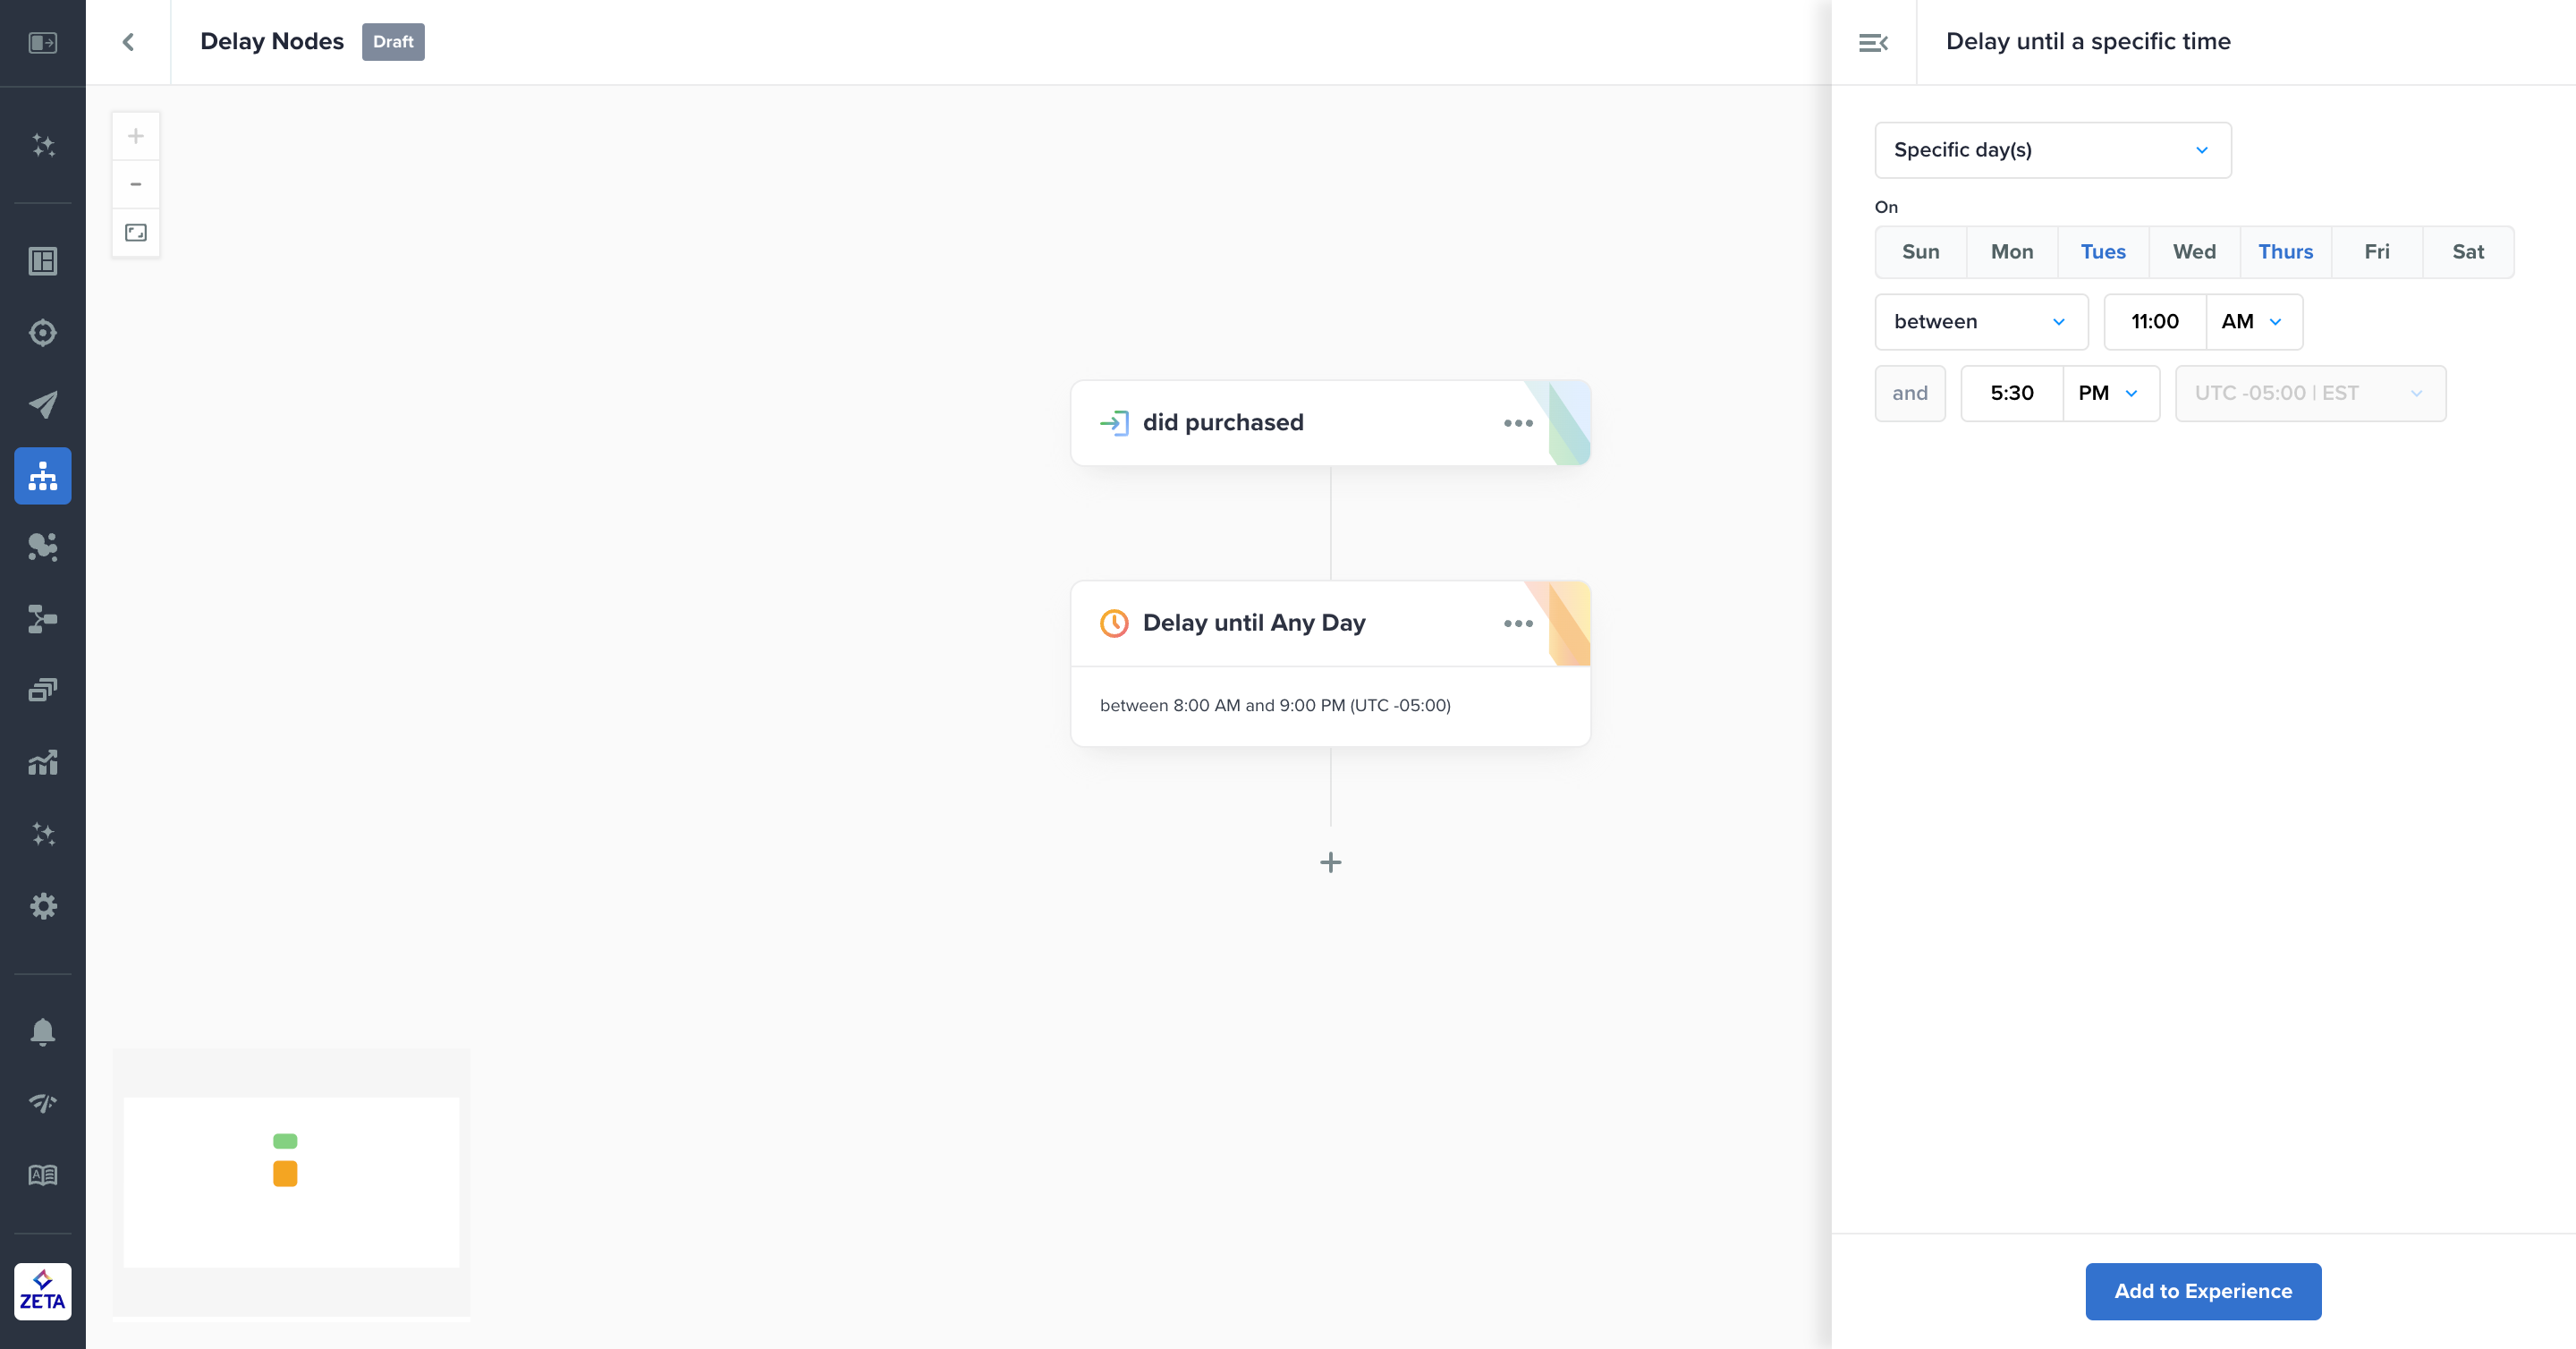Click the 5:30 end time field
The width and height of the screenshot is (2576, 1349).
coord(2011,393)
